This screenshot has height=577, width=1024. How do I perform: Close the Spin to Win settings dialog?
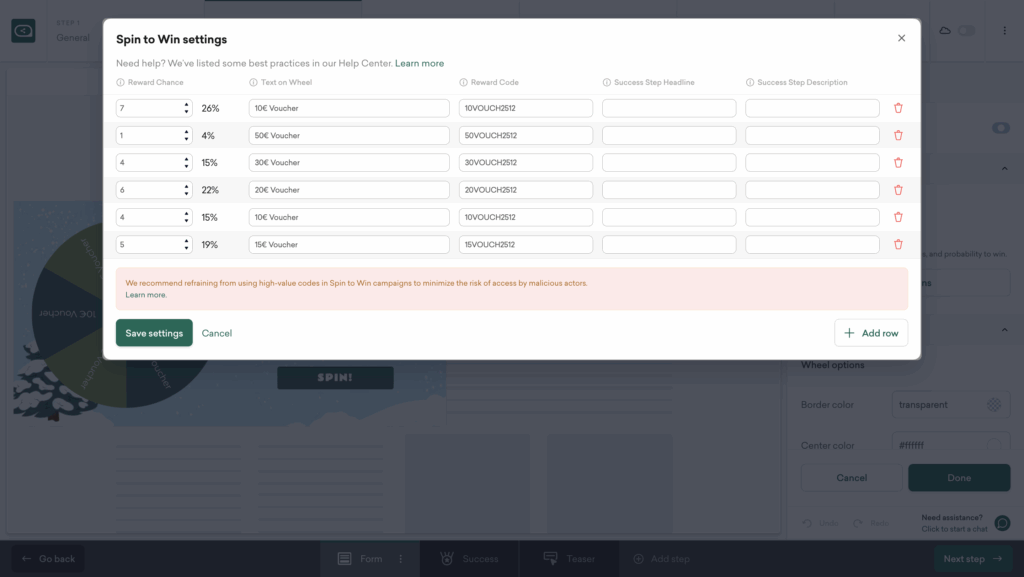(x=901, y=38)
